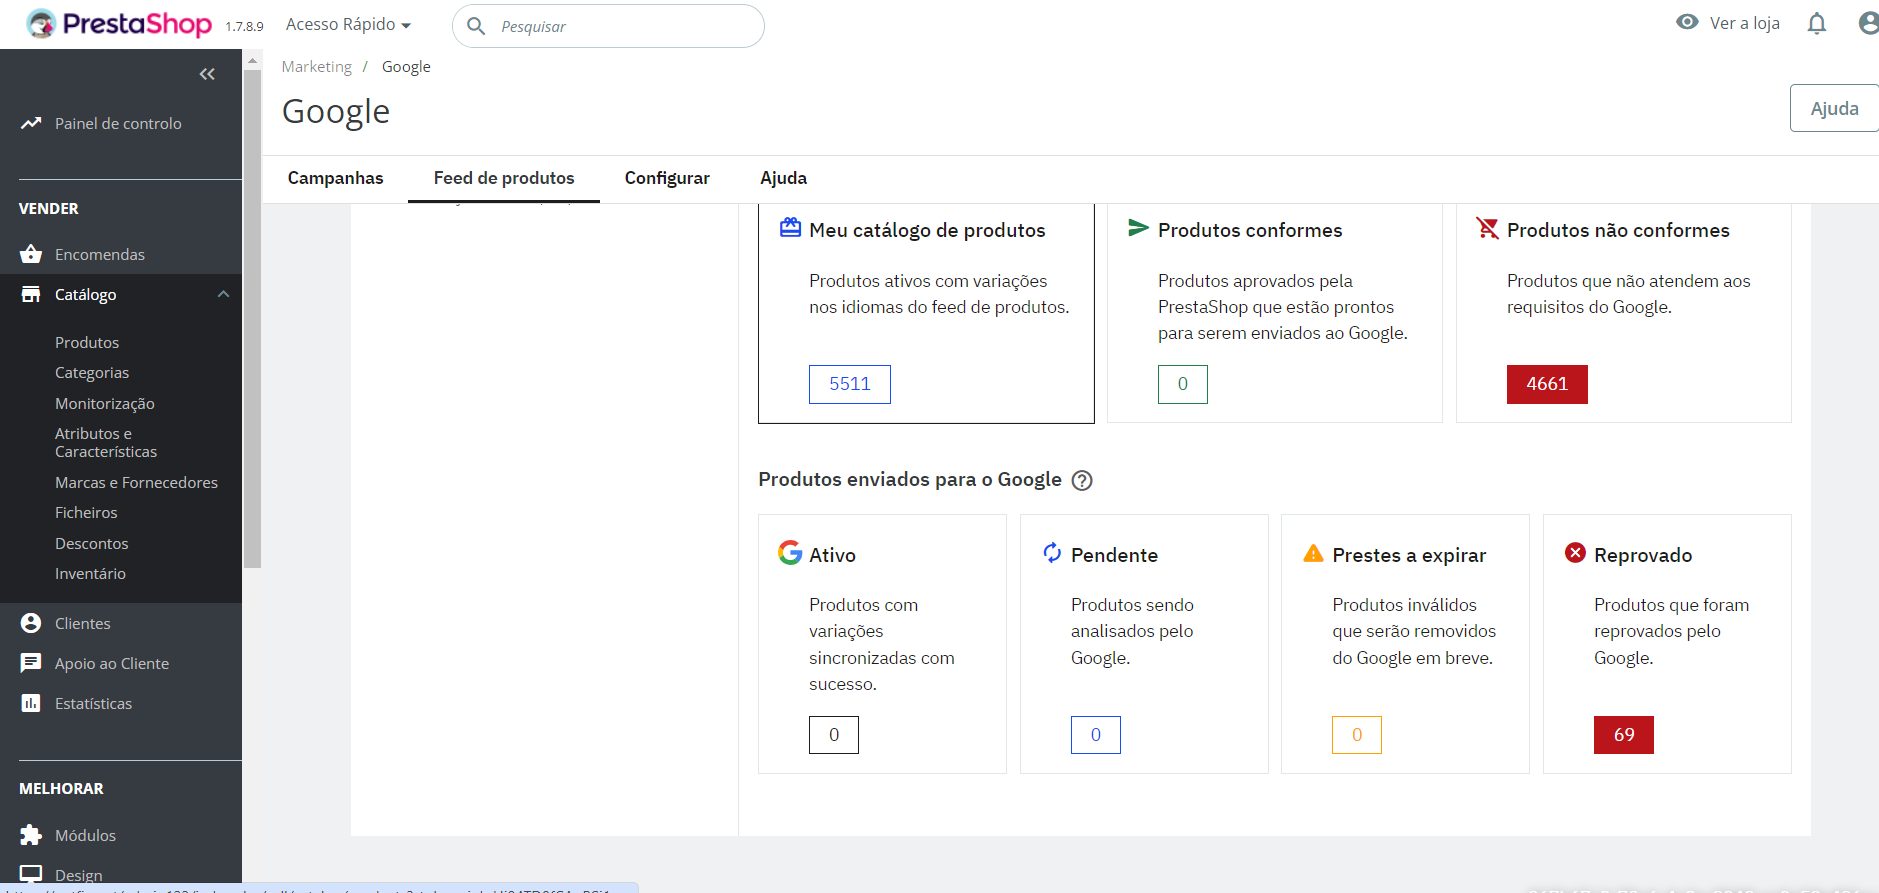Click the Estatísticas menu label
The image size is (1879, 893).
pyautogui.click(x=94, y=703)
